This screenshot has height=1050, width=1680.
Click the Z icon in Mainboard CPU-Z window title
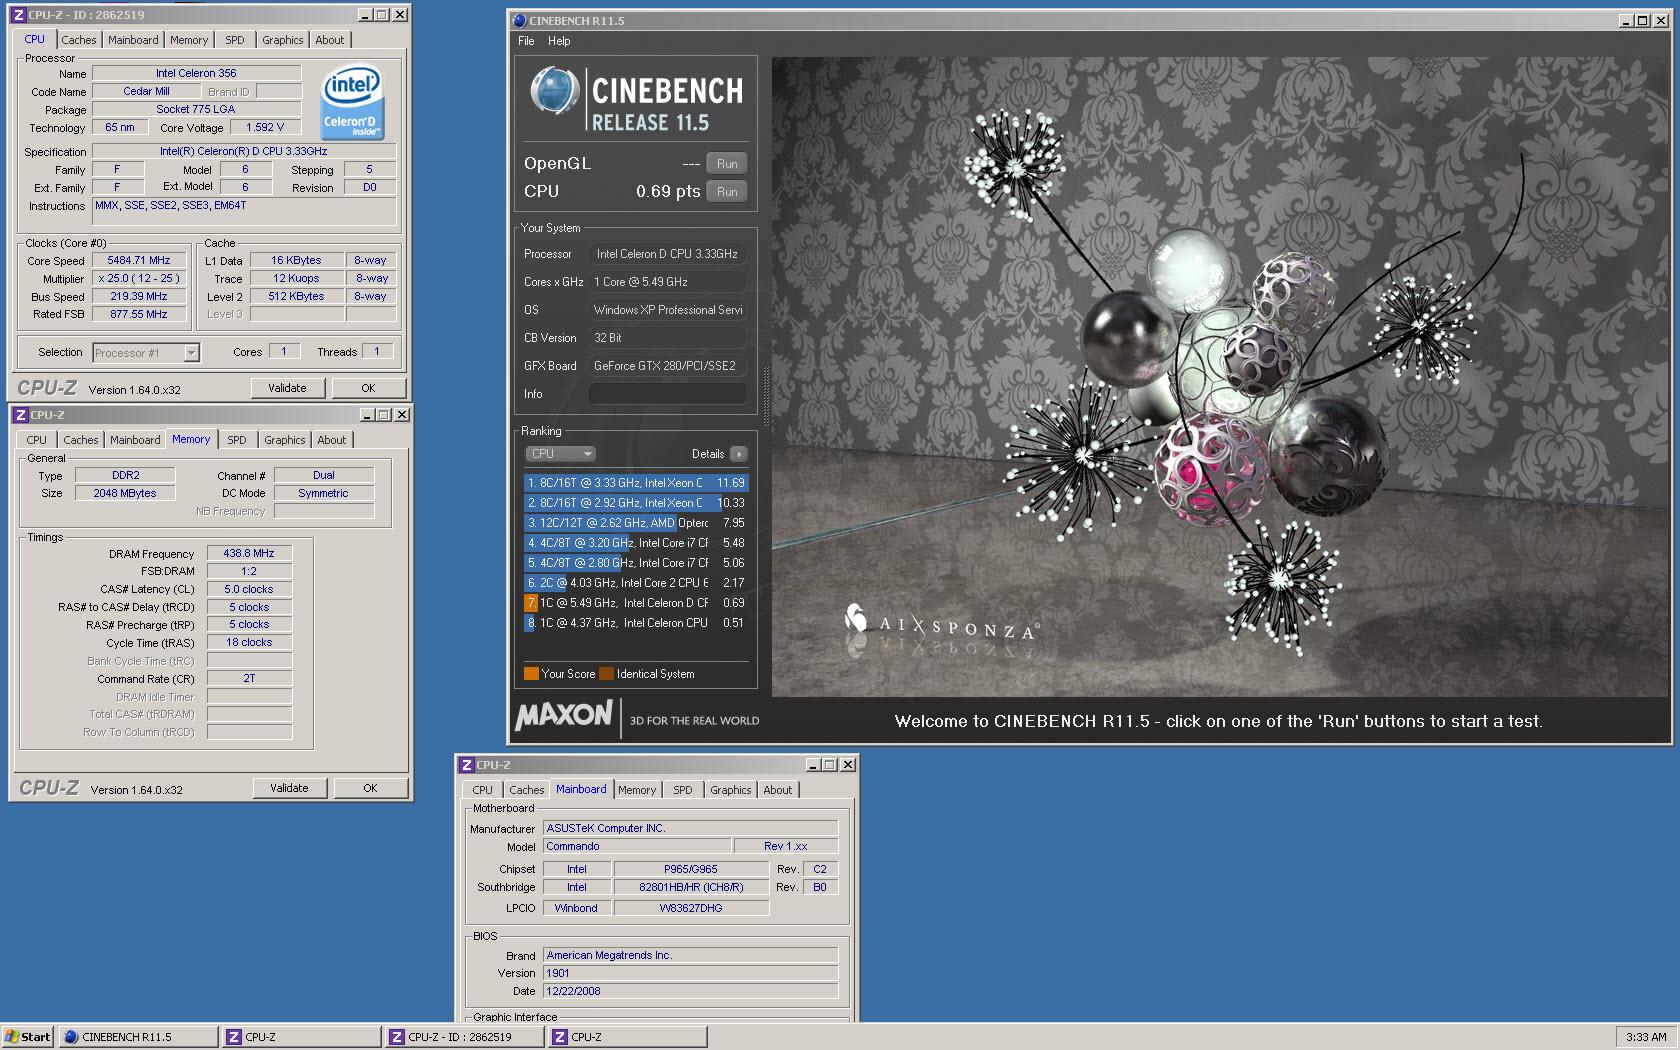pyautogui.click(x=466, y=765)
